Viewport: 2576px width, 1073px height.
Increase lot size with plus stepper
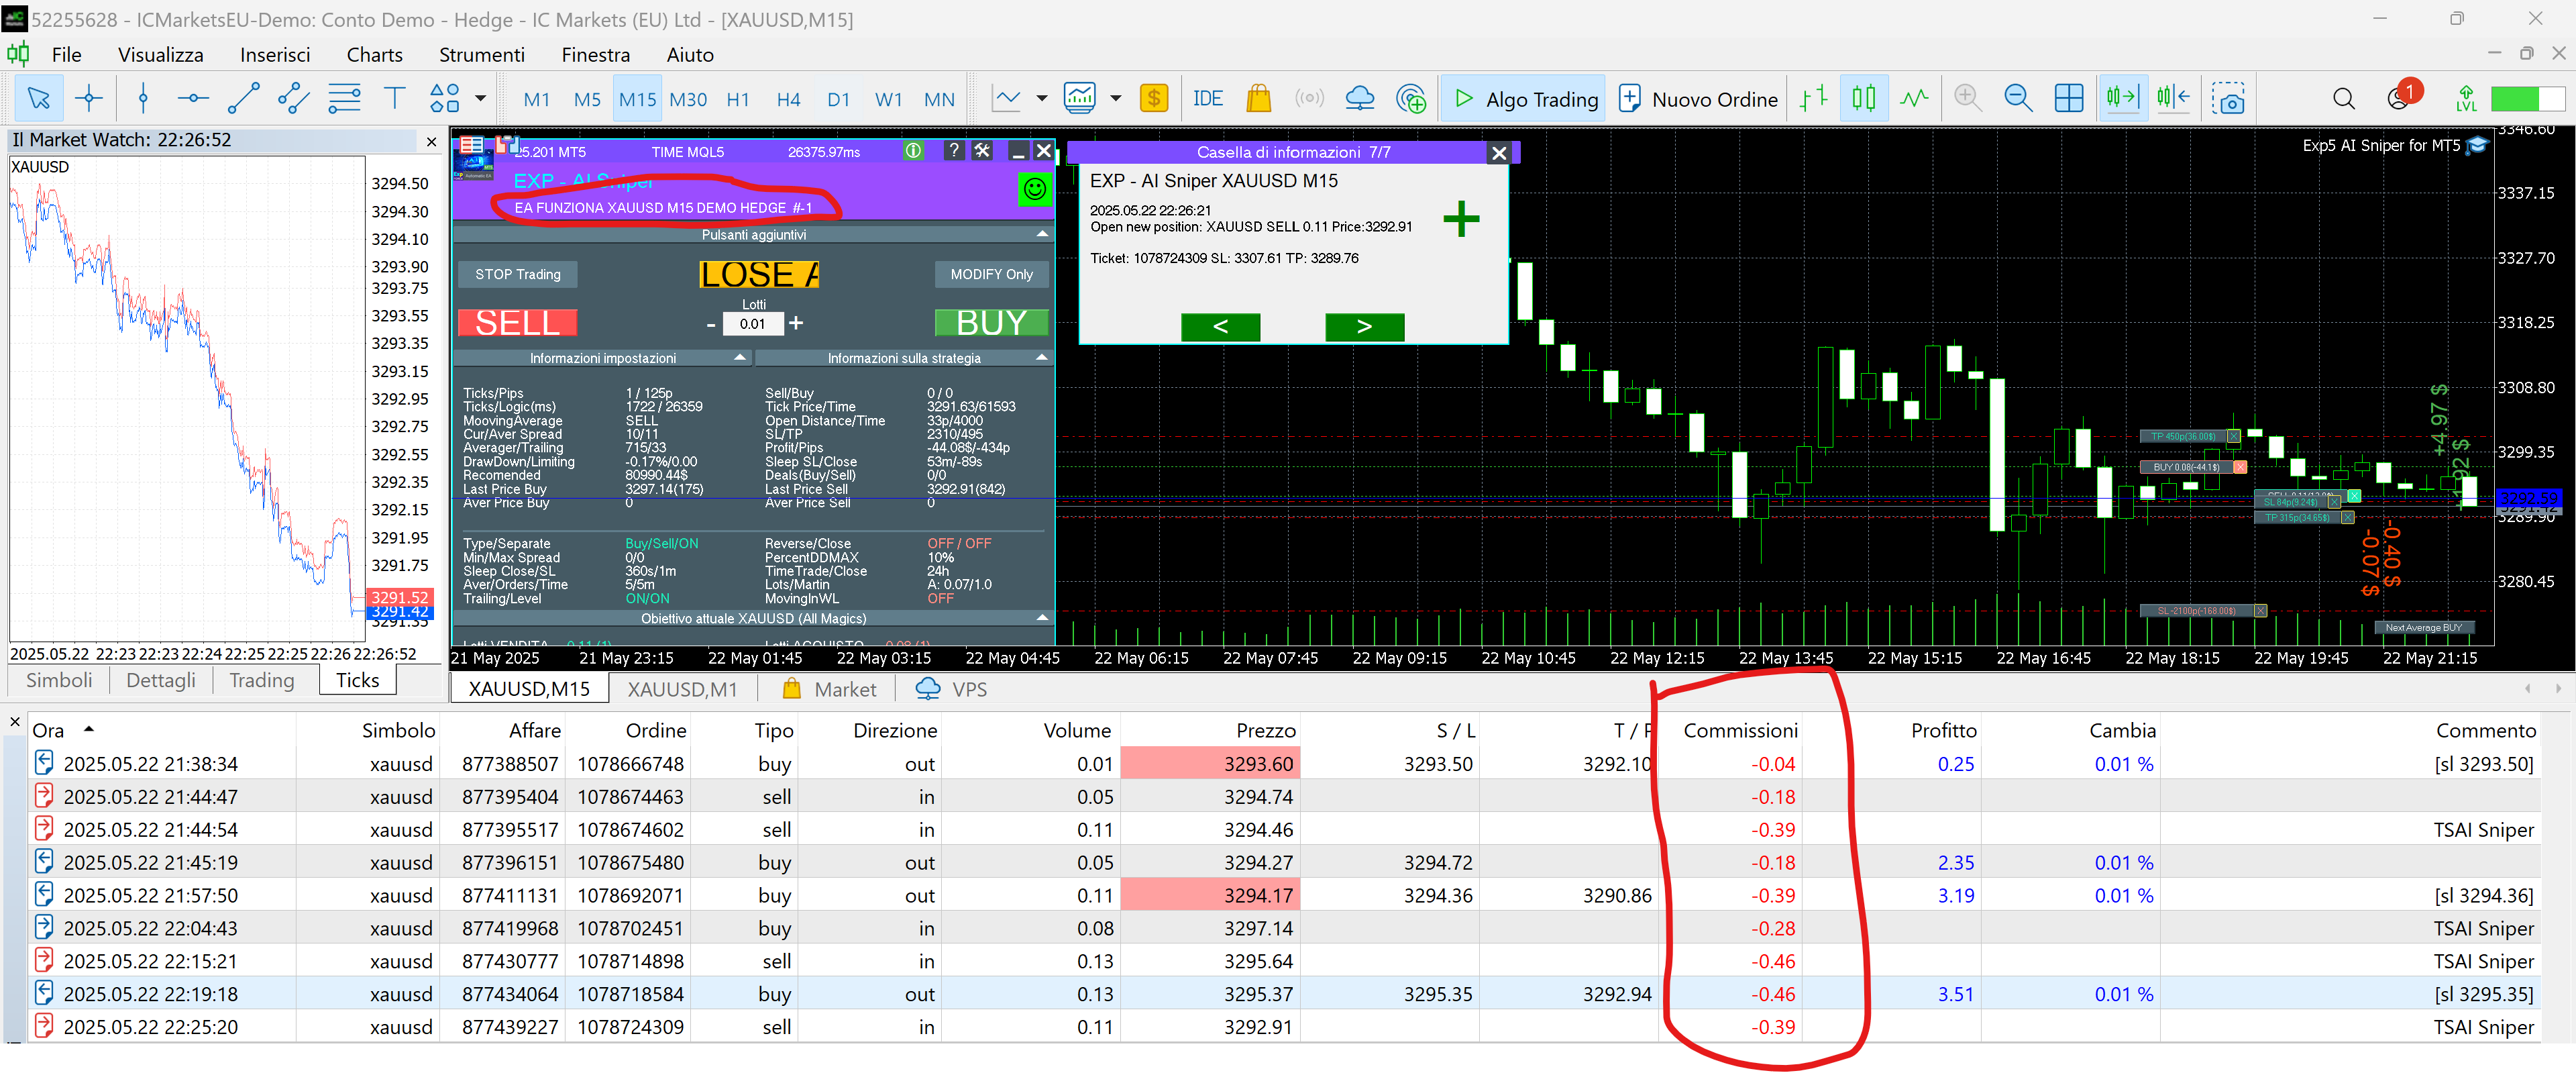point(796,323)
